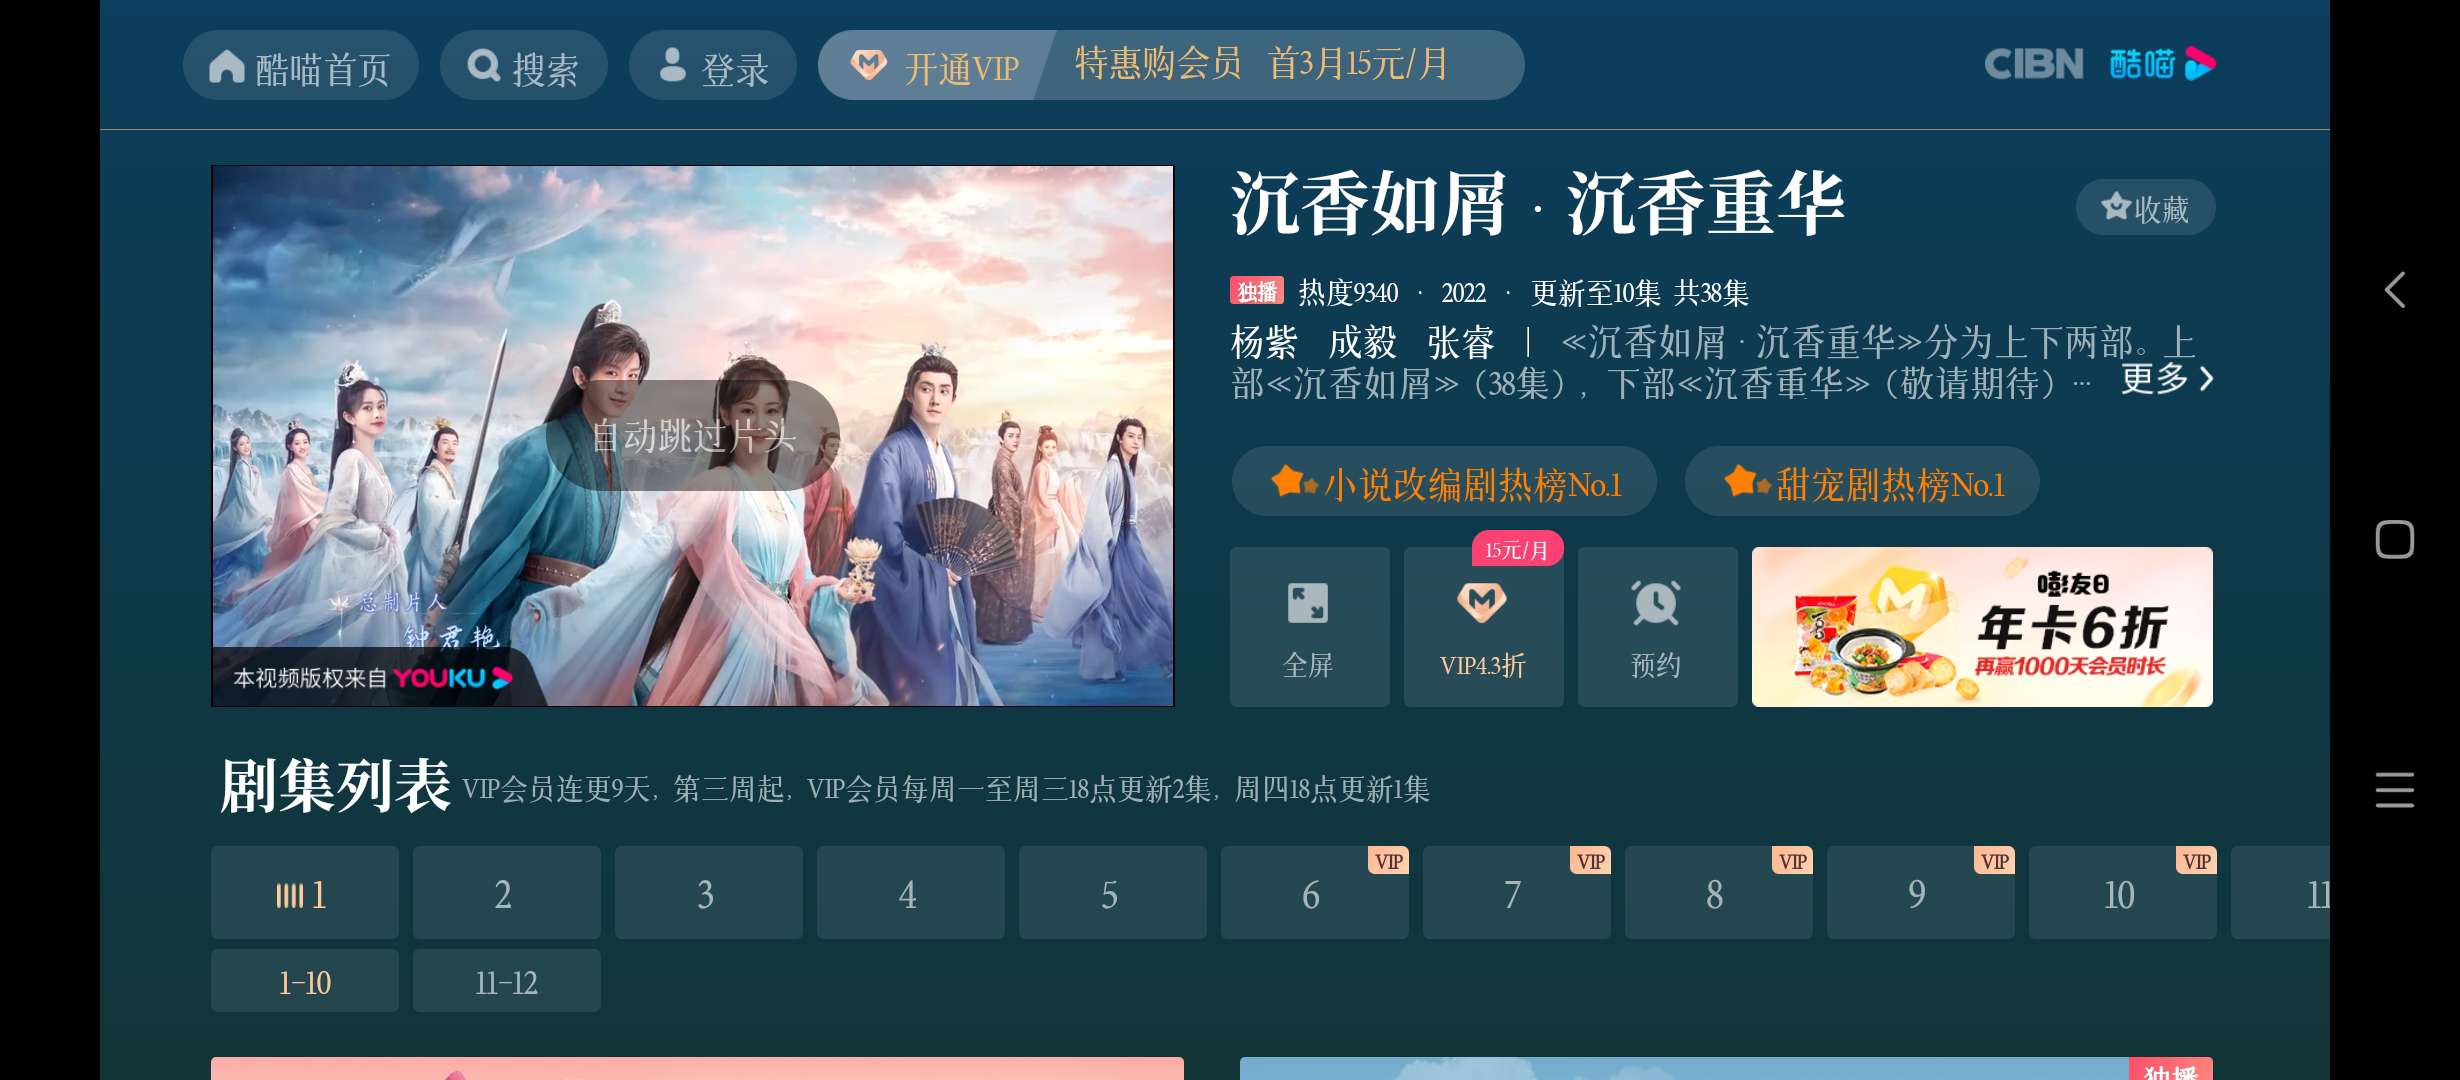Go to 酷喵首页 home button
Image resolution: width=2460 pixels, height=1080 pixels.
[300, 66]
